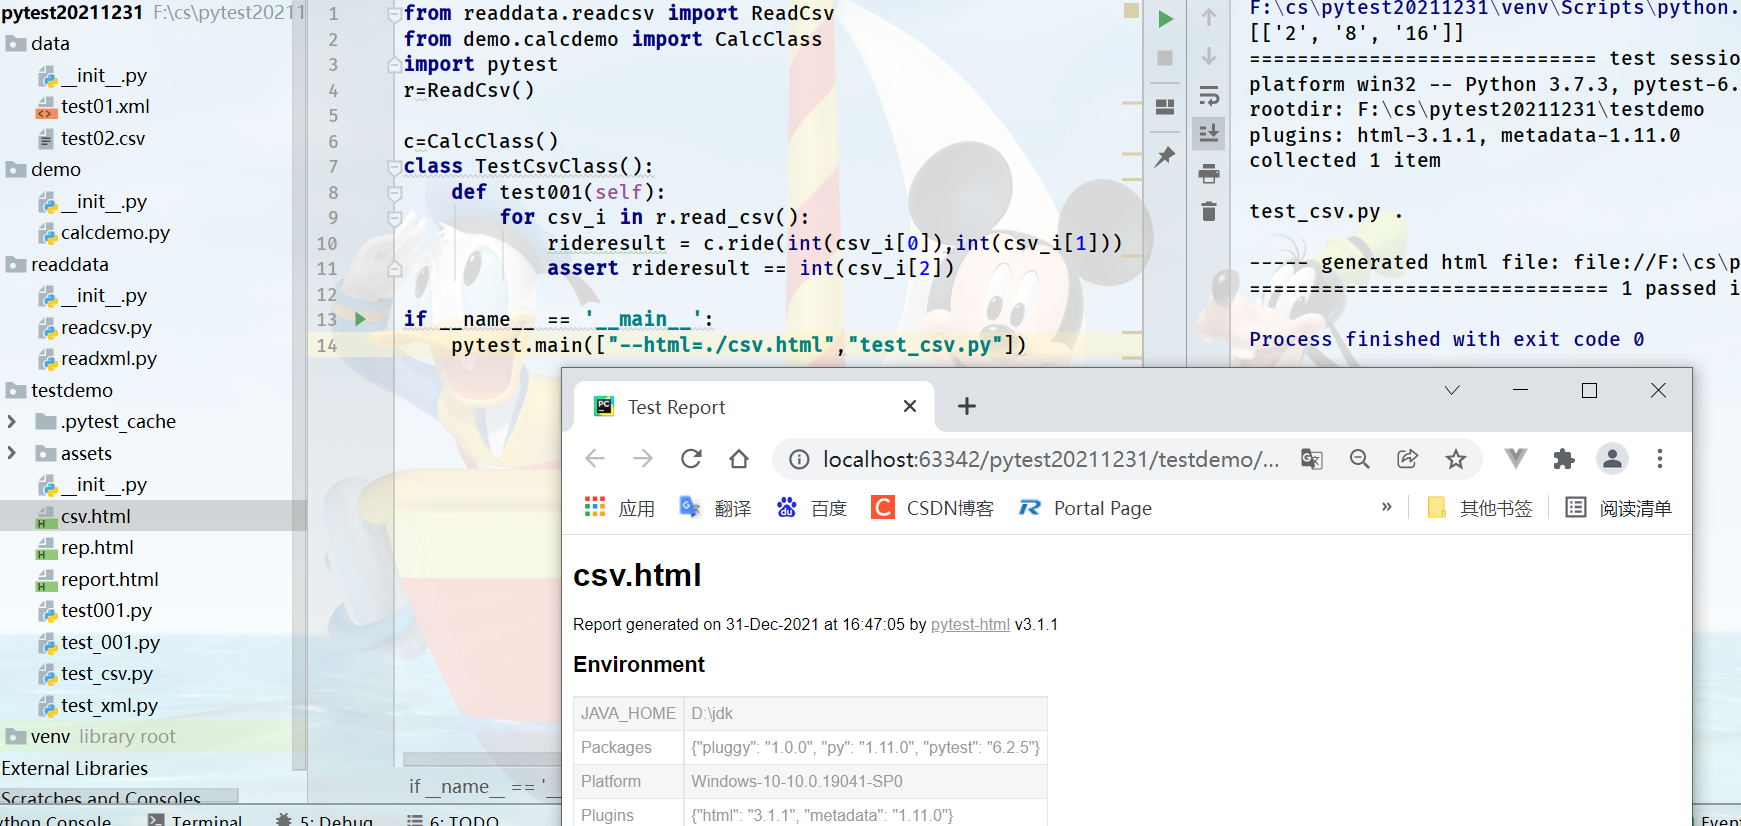Screen dimensions: 1741x826
Task: Click the project panel vertical scrollbar
Action: [299, 385]
